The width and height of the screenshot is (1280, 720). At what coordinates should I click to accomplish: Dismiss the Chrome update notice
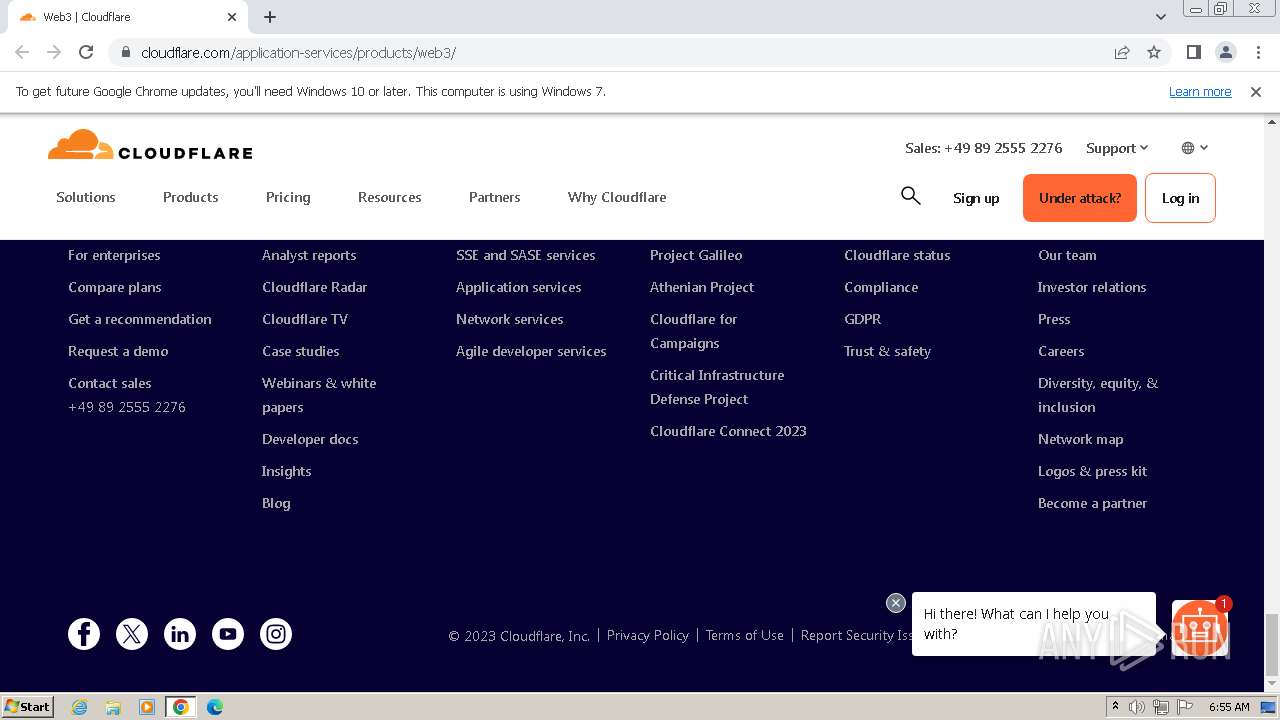pyautogui.click(x=1256, y=92)
